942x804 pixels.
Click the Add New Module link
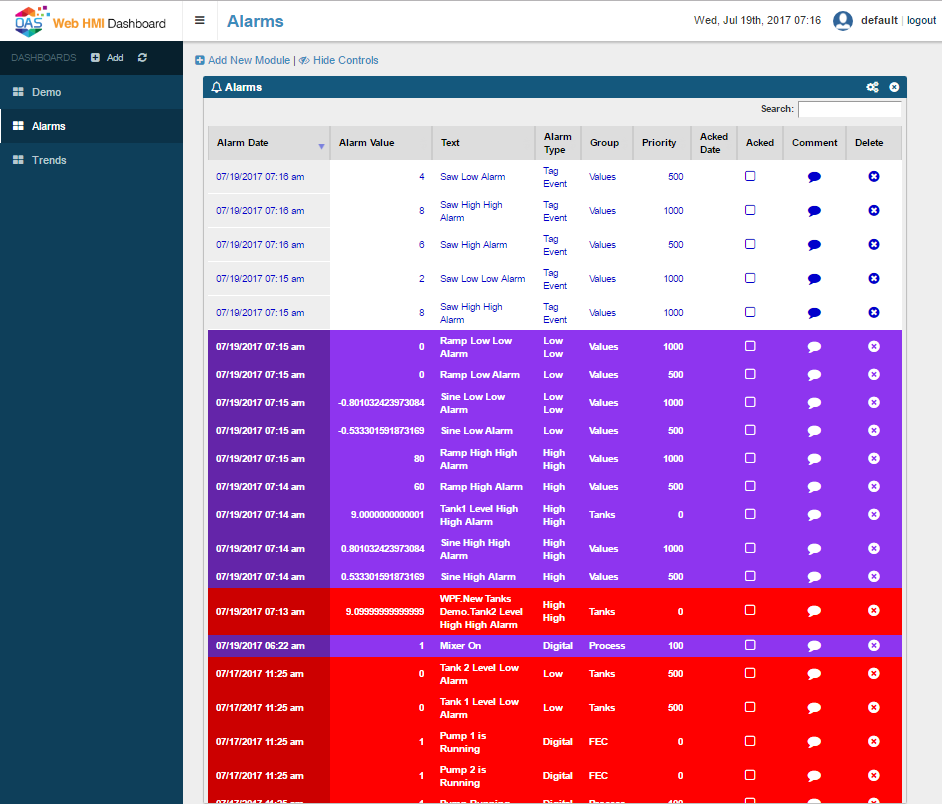point(243,60)
